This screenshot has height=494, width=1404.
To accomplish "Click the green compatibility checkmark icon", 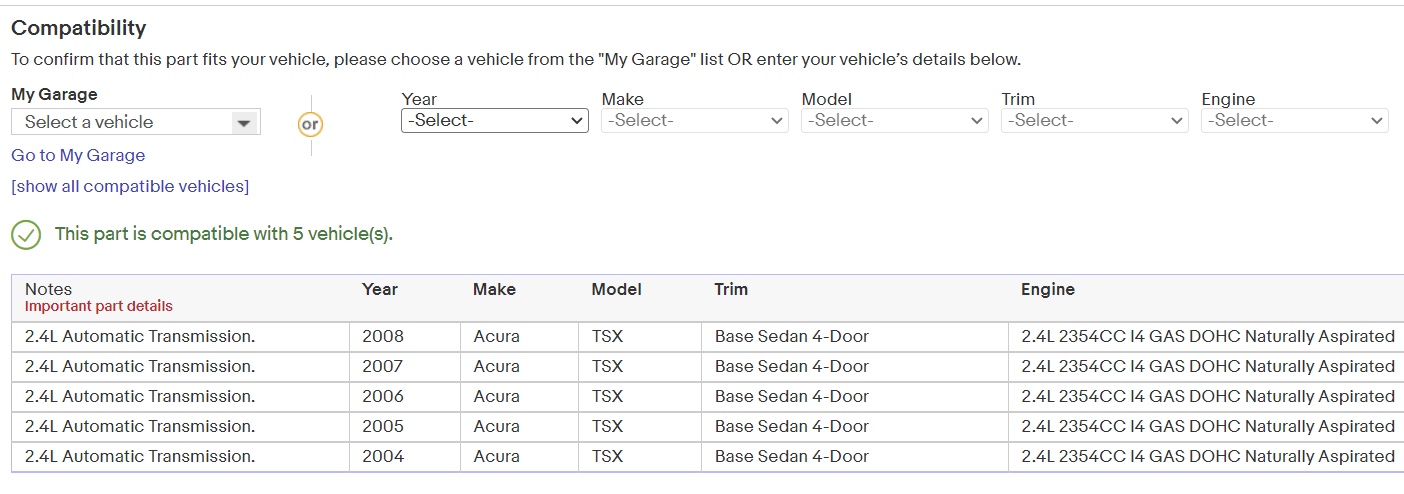I will [26, 235].
